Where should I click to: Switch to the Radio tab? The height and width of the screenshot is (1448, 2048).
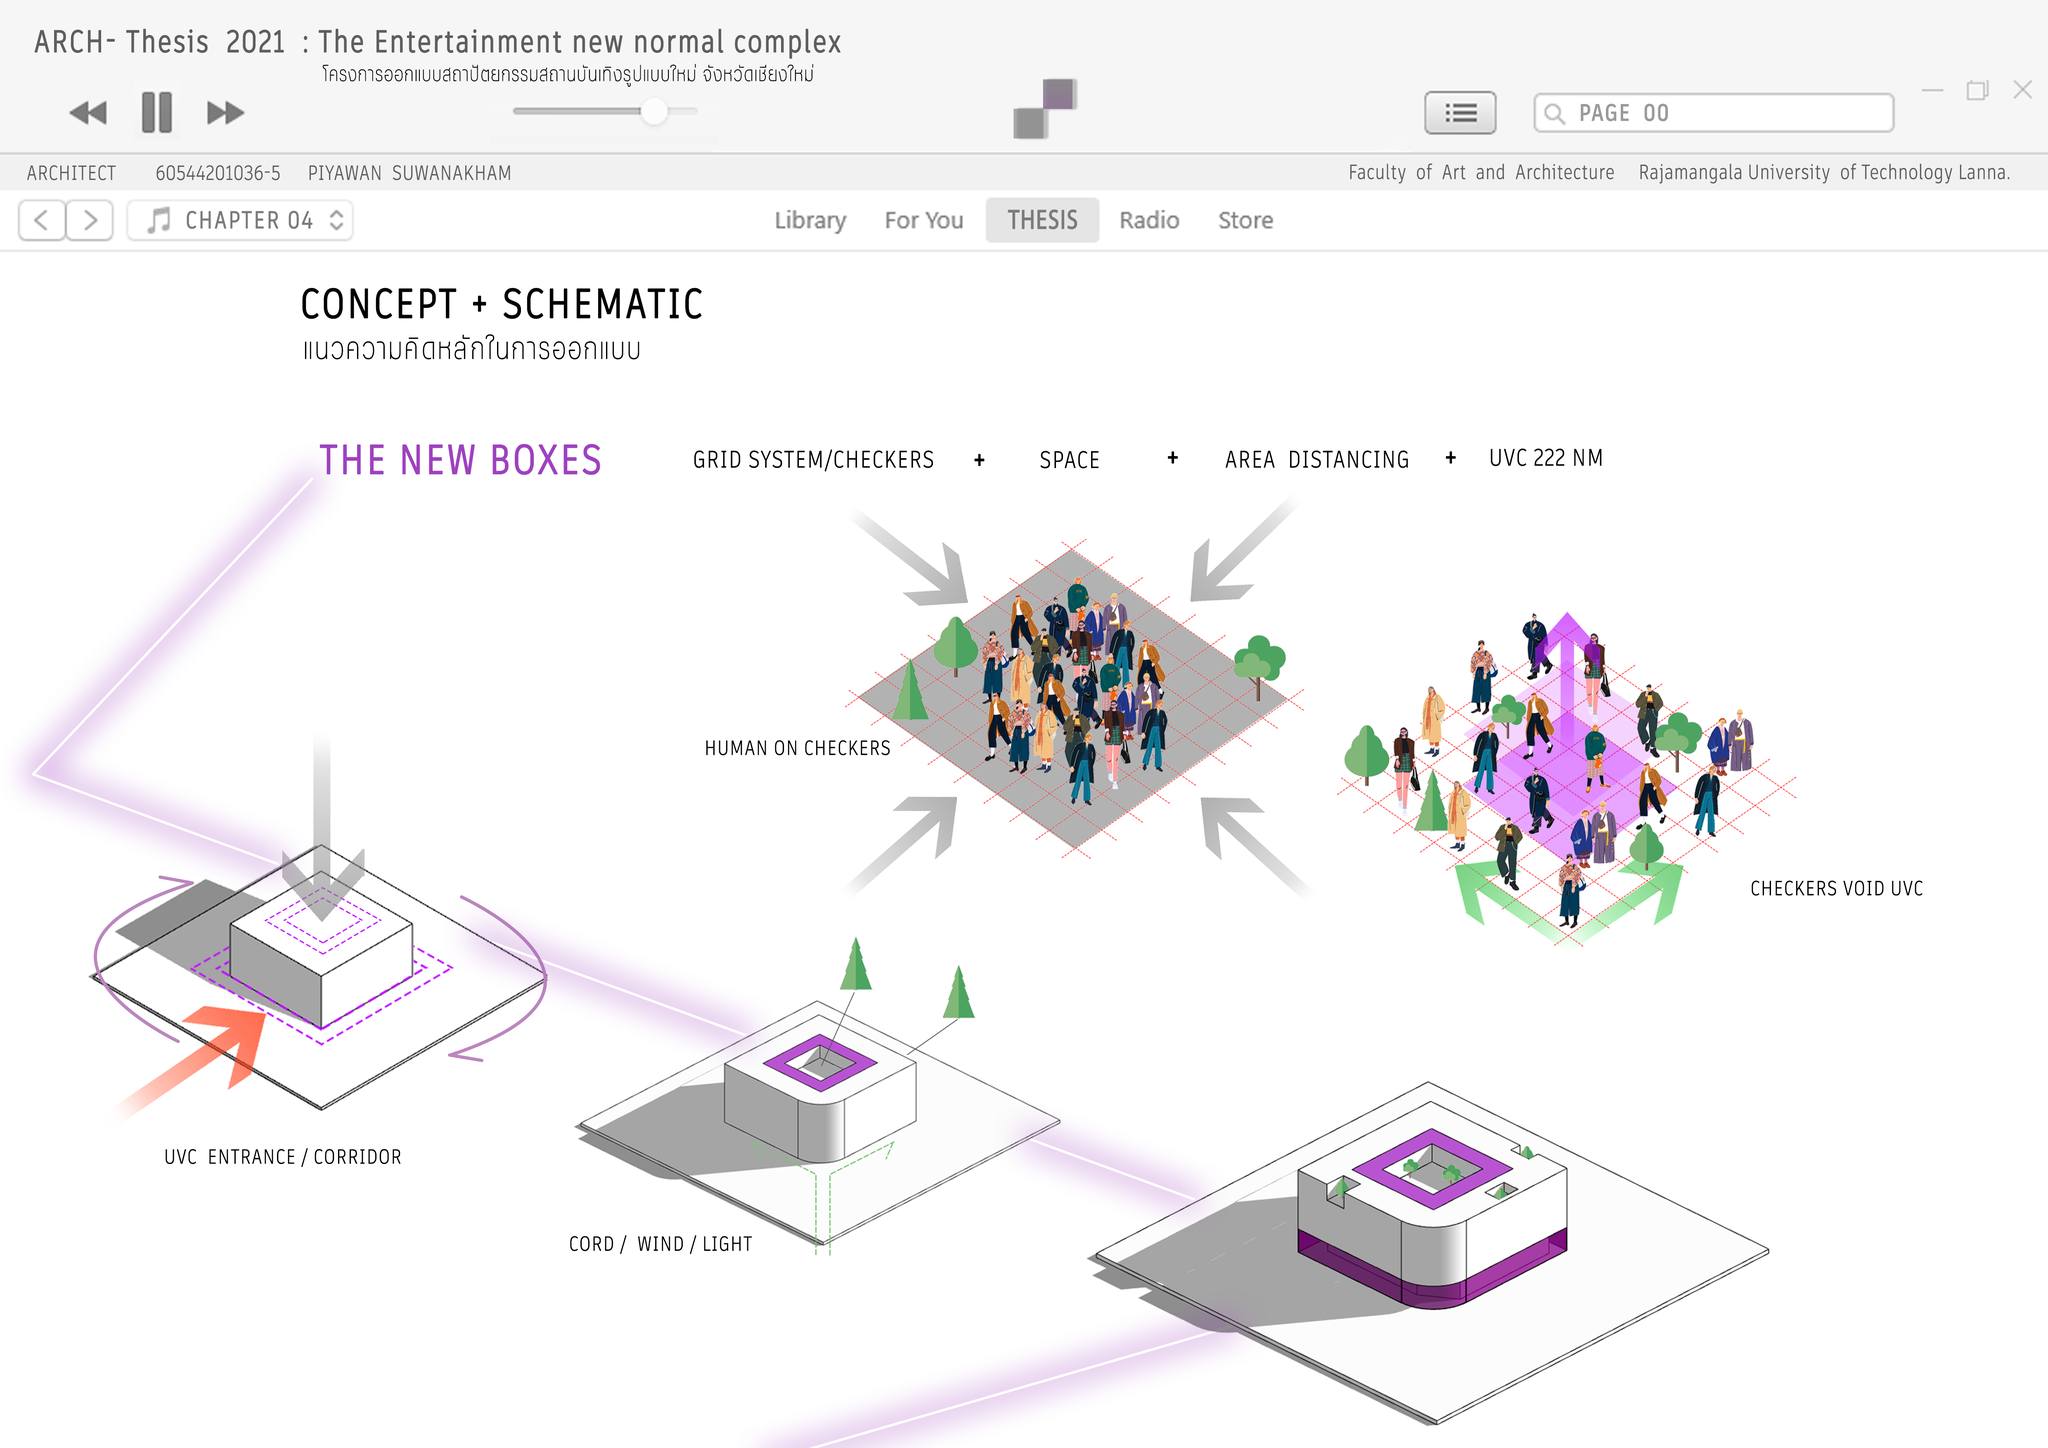click(1149, 220)
